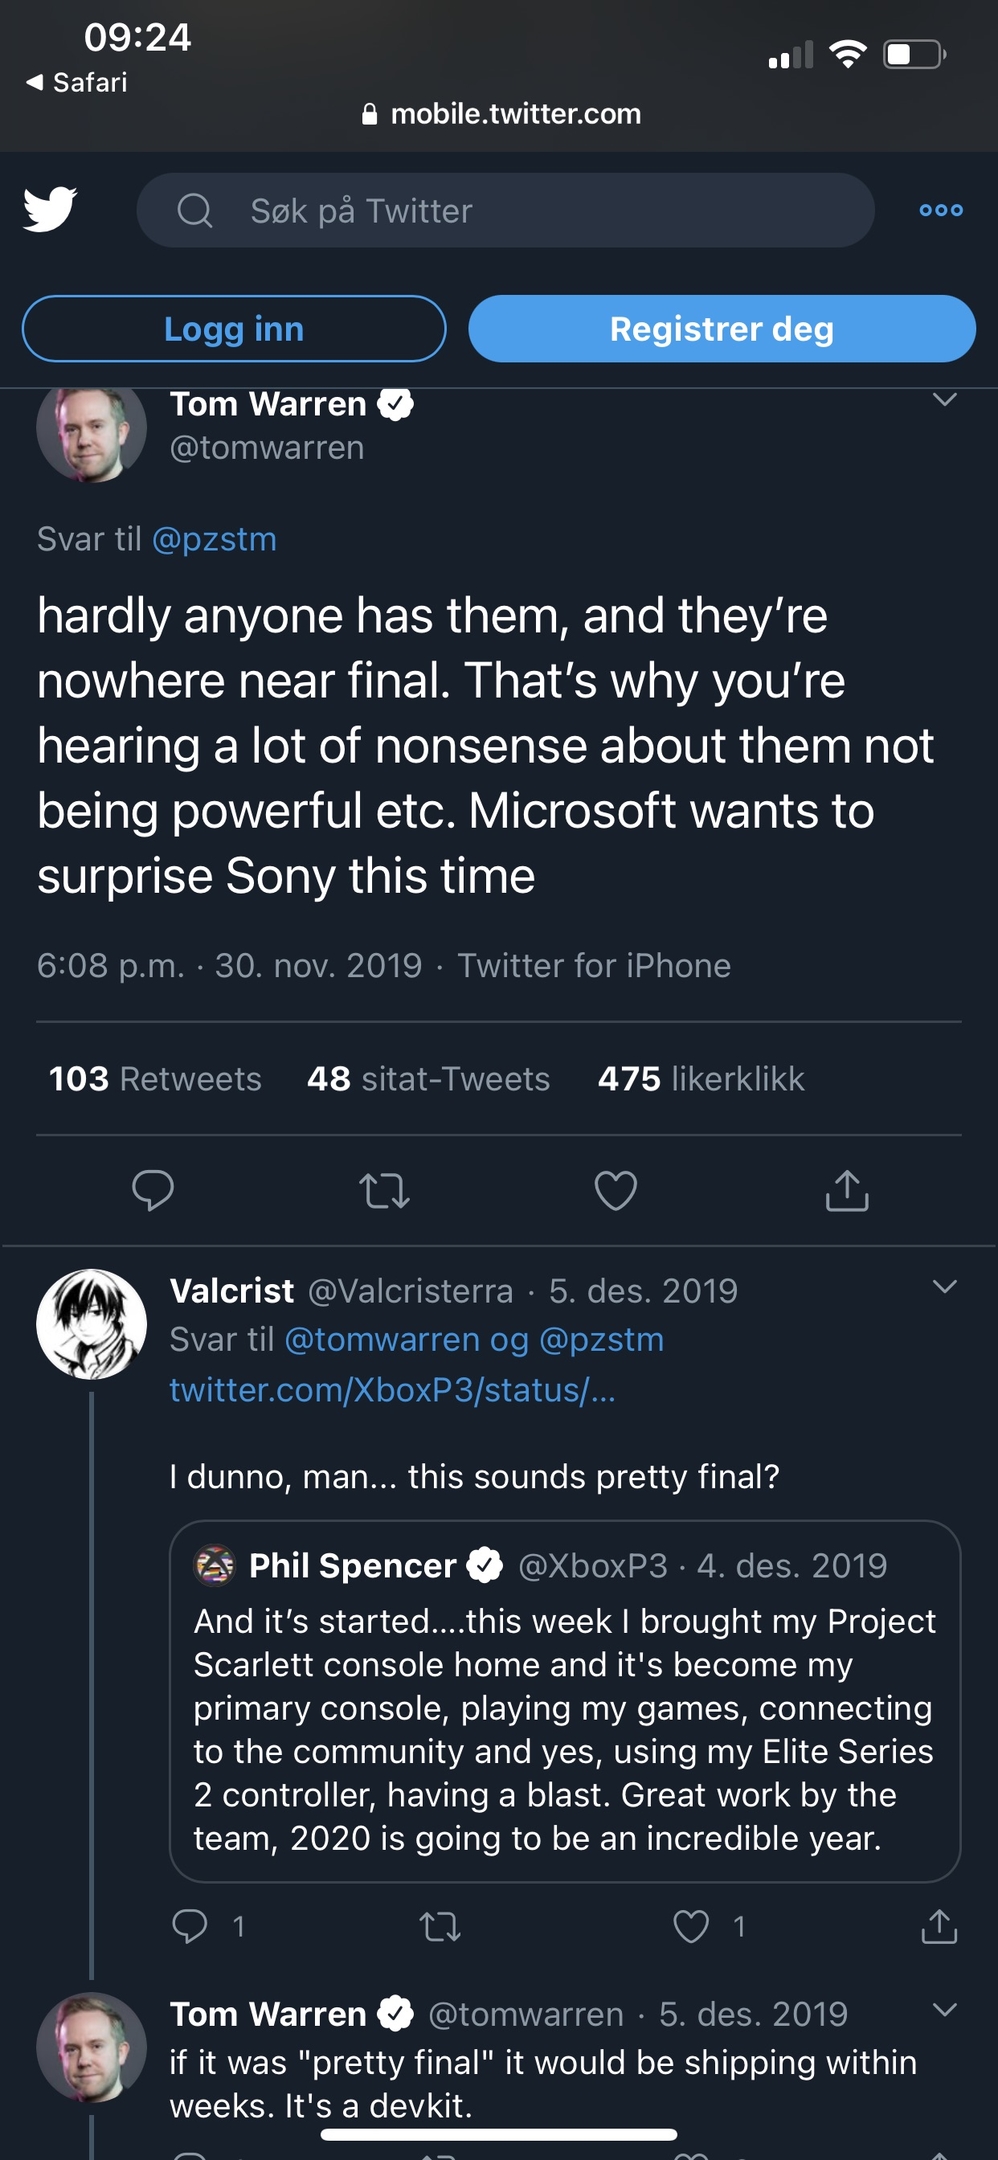
Task: Open the twitter.com/XboxP3/status link
Action: coord(392,1390)
